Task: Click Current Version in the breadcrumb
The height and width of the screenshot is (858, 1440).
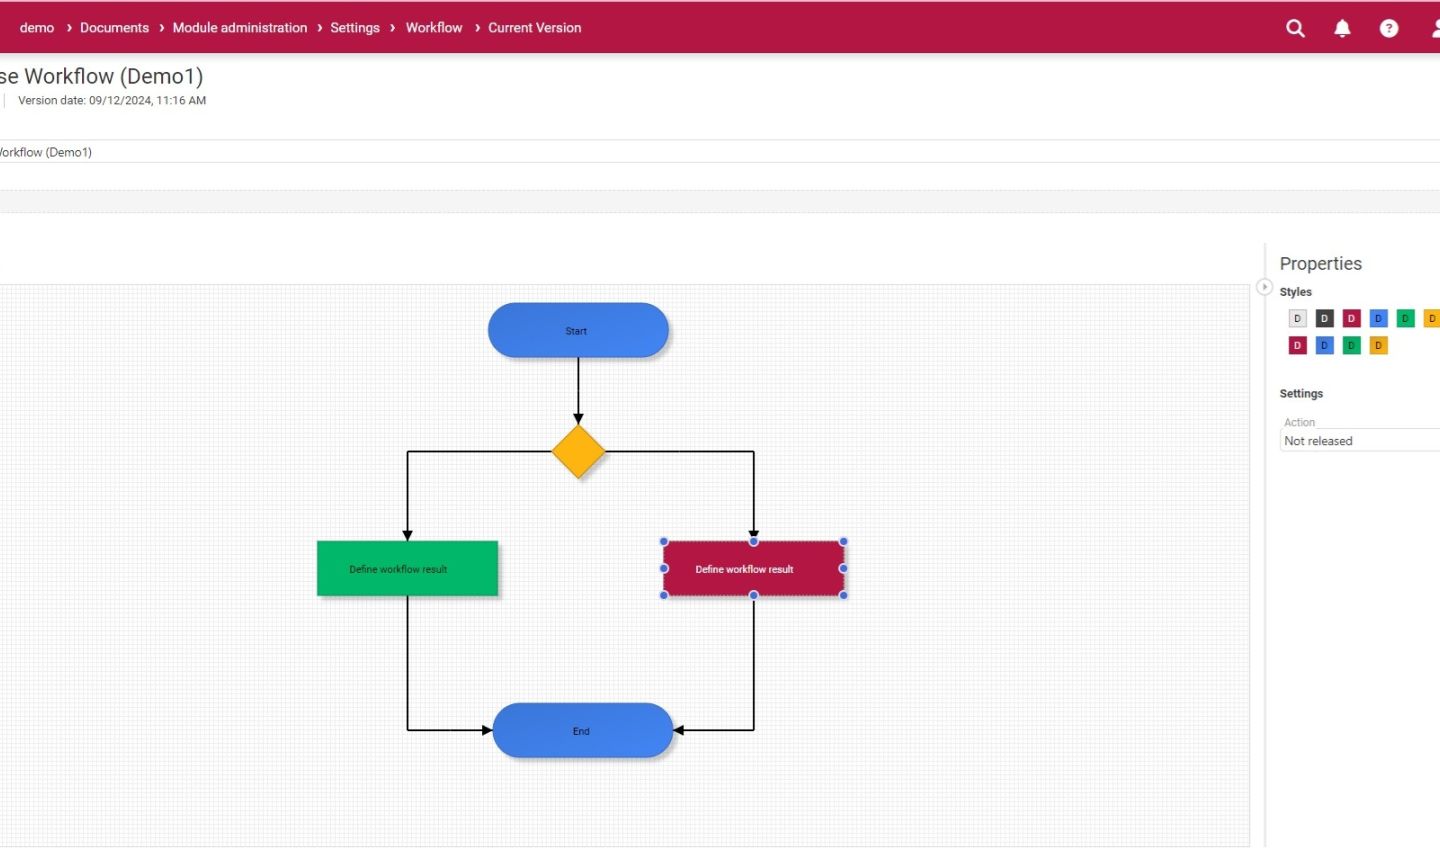Action: (534, 27)
